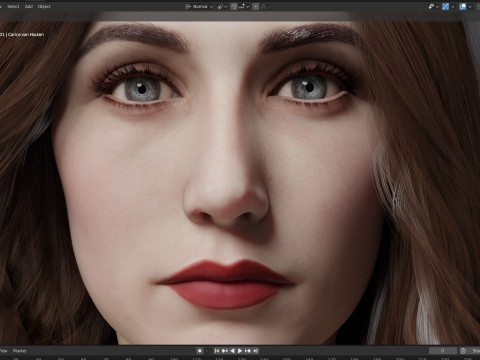This screenshot has width=480, height=360.
Task: Jump to the start frame in timeline
Action: (x=217, y=351)
